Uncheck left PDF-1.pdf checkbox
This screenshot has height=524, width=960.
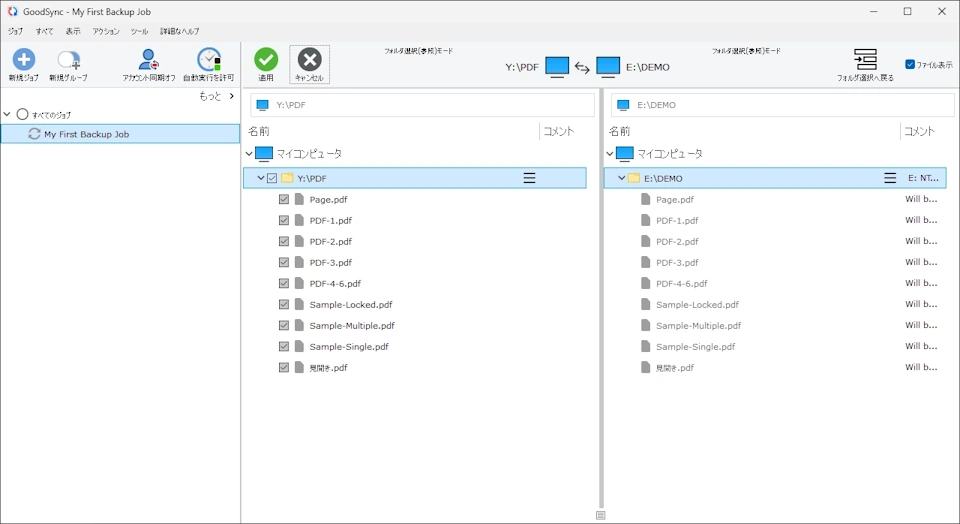283,220
